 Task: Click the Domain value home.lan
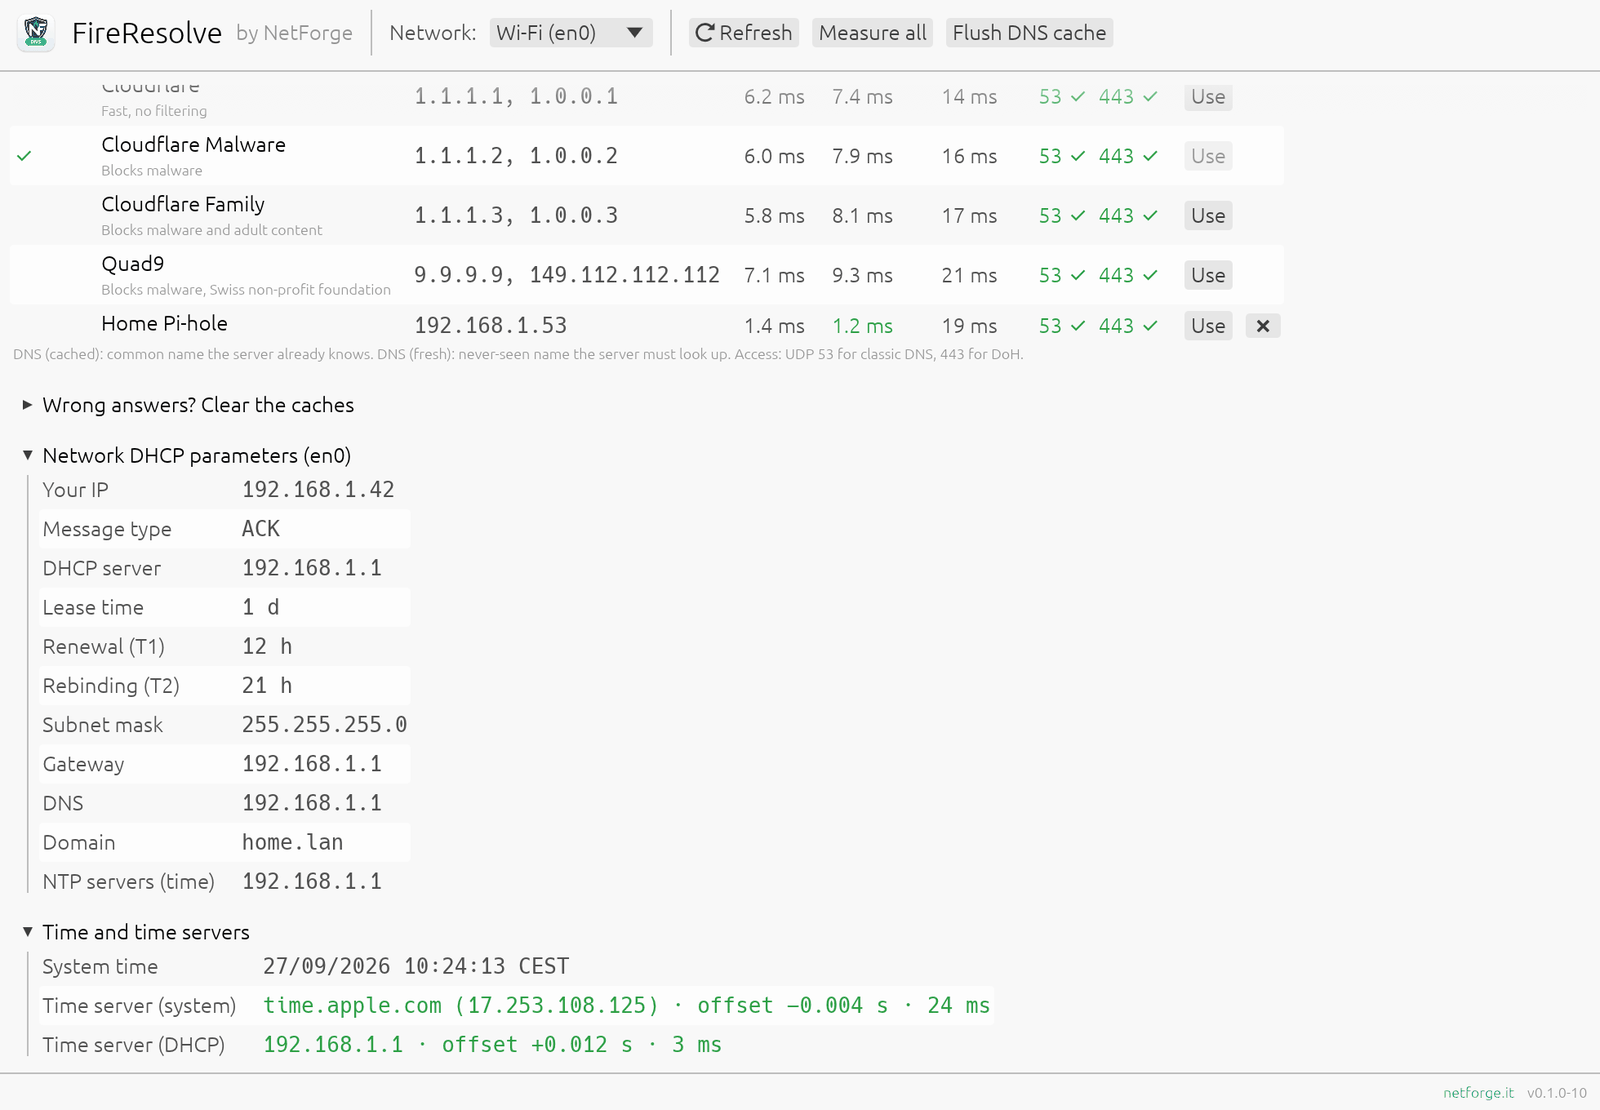point(292,843)
